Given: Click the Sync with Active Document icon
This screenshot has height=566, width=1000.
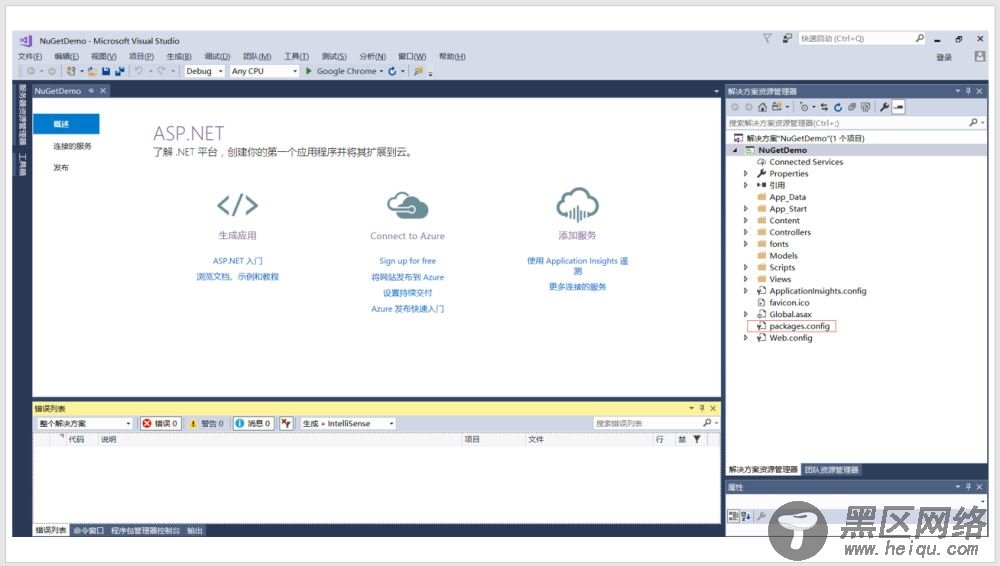Looking at the screenshot, I should click(824, 107).
